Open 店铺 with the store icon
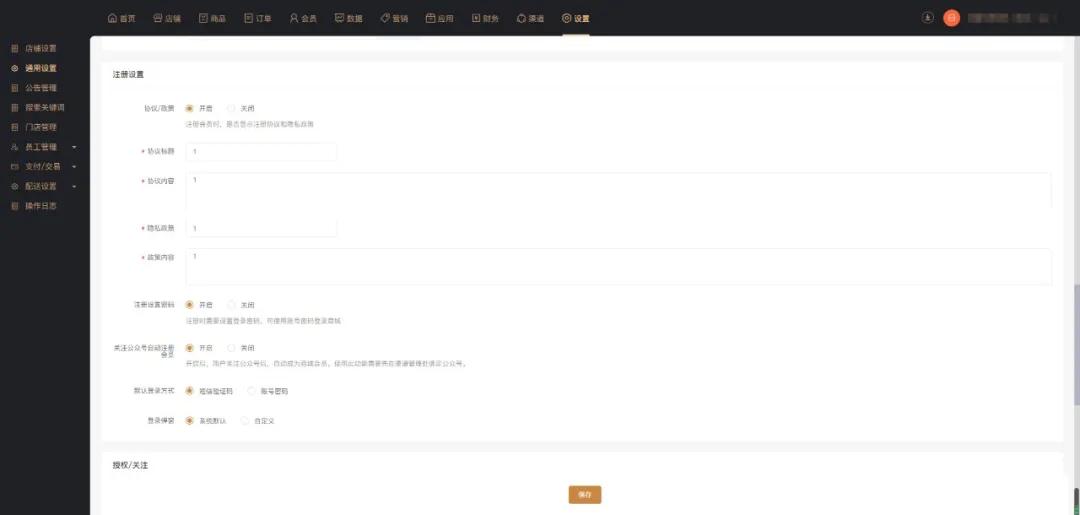The image size is (1080, 515). [x=158, y=19]
